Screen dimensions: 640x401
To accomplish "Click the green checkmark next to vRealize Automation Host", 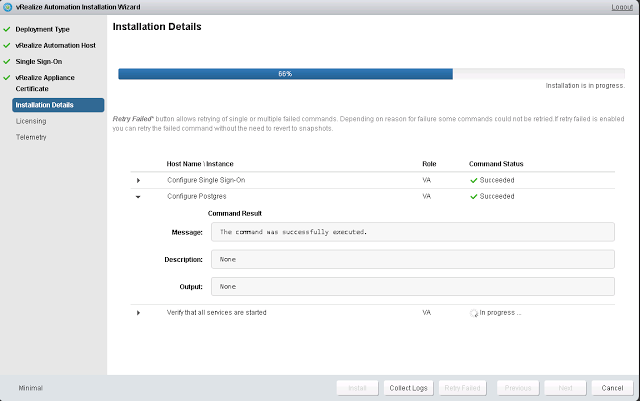I will 7,45.
